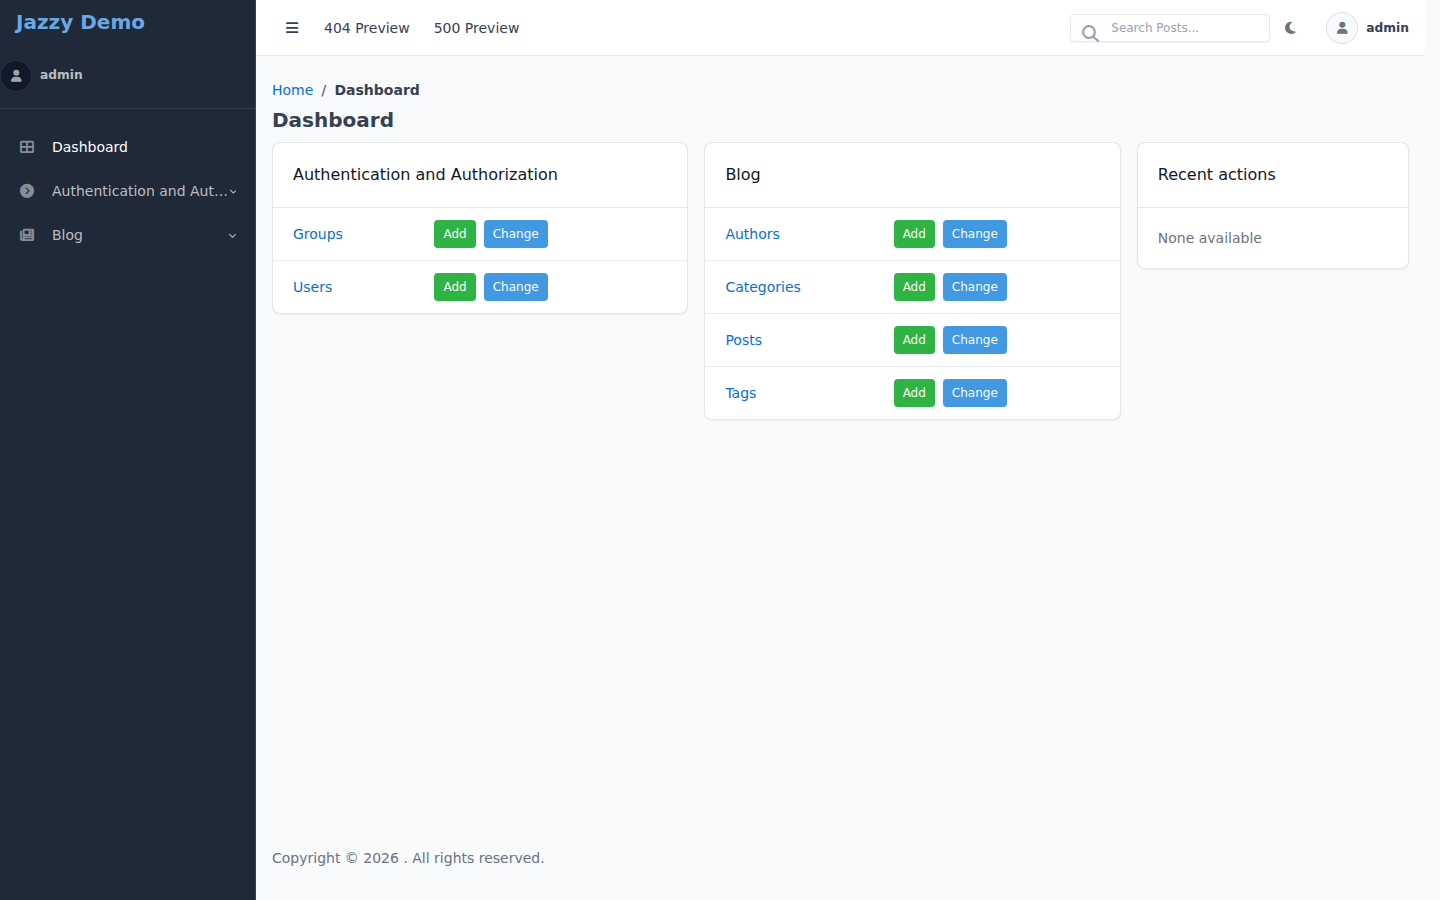
Task: Click the Authentication sidebar circle icon
Action: [27, 191]
